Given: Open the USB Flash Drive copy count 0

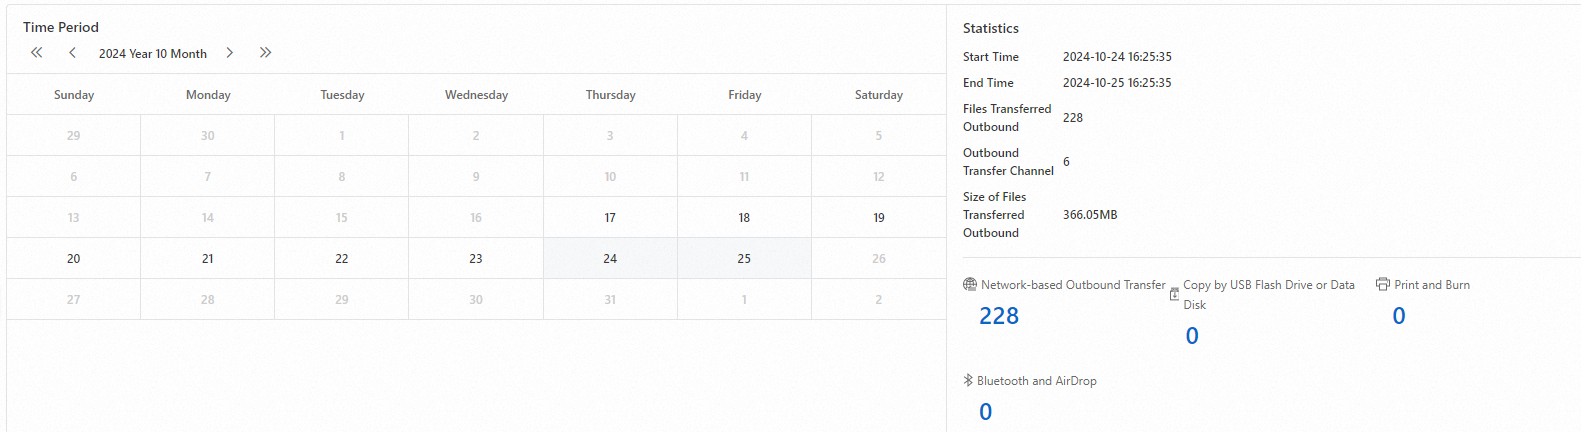Looking at the screenshot, I should click(x=1192, y=336).
